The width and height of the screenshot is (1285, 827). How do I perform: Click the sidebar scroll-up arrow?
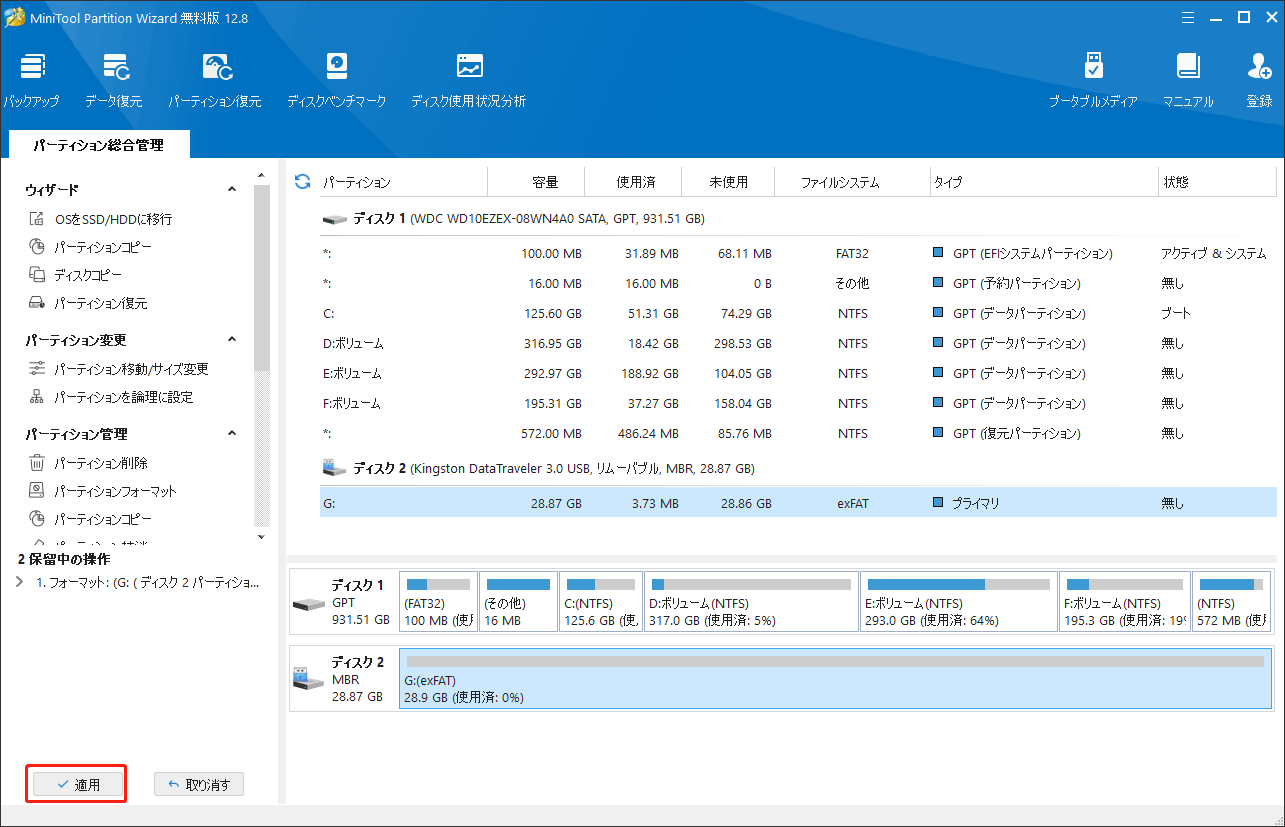pyautogui.click(x=262, y=177)
